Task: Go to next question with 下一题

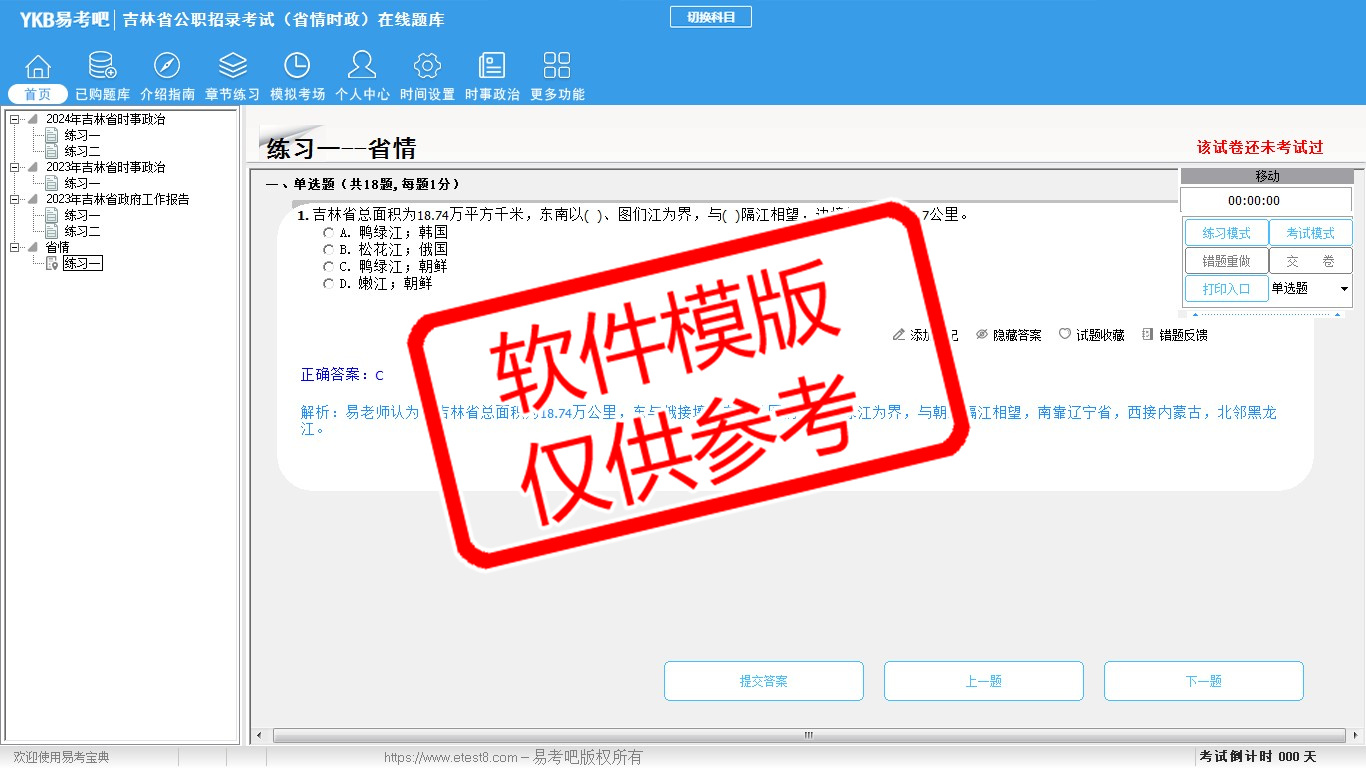Action: 1203,681
